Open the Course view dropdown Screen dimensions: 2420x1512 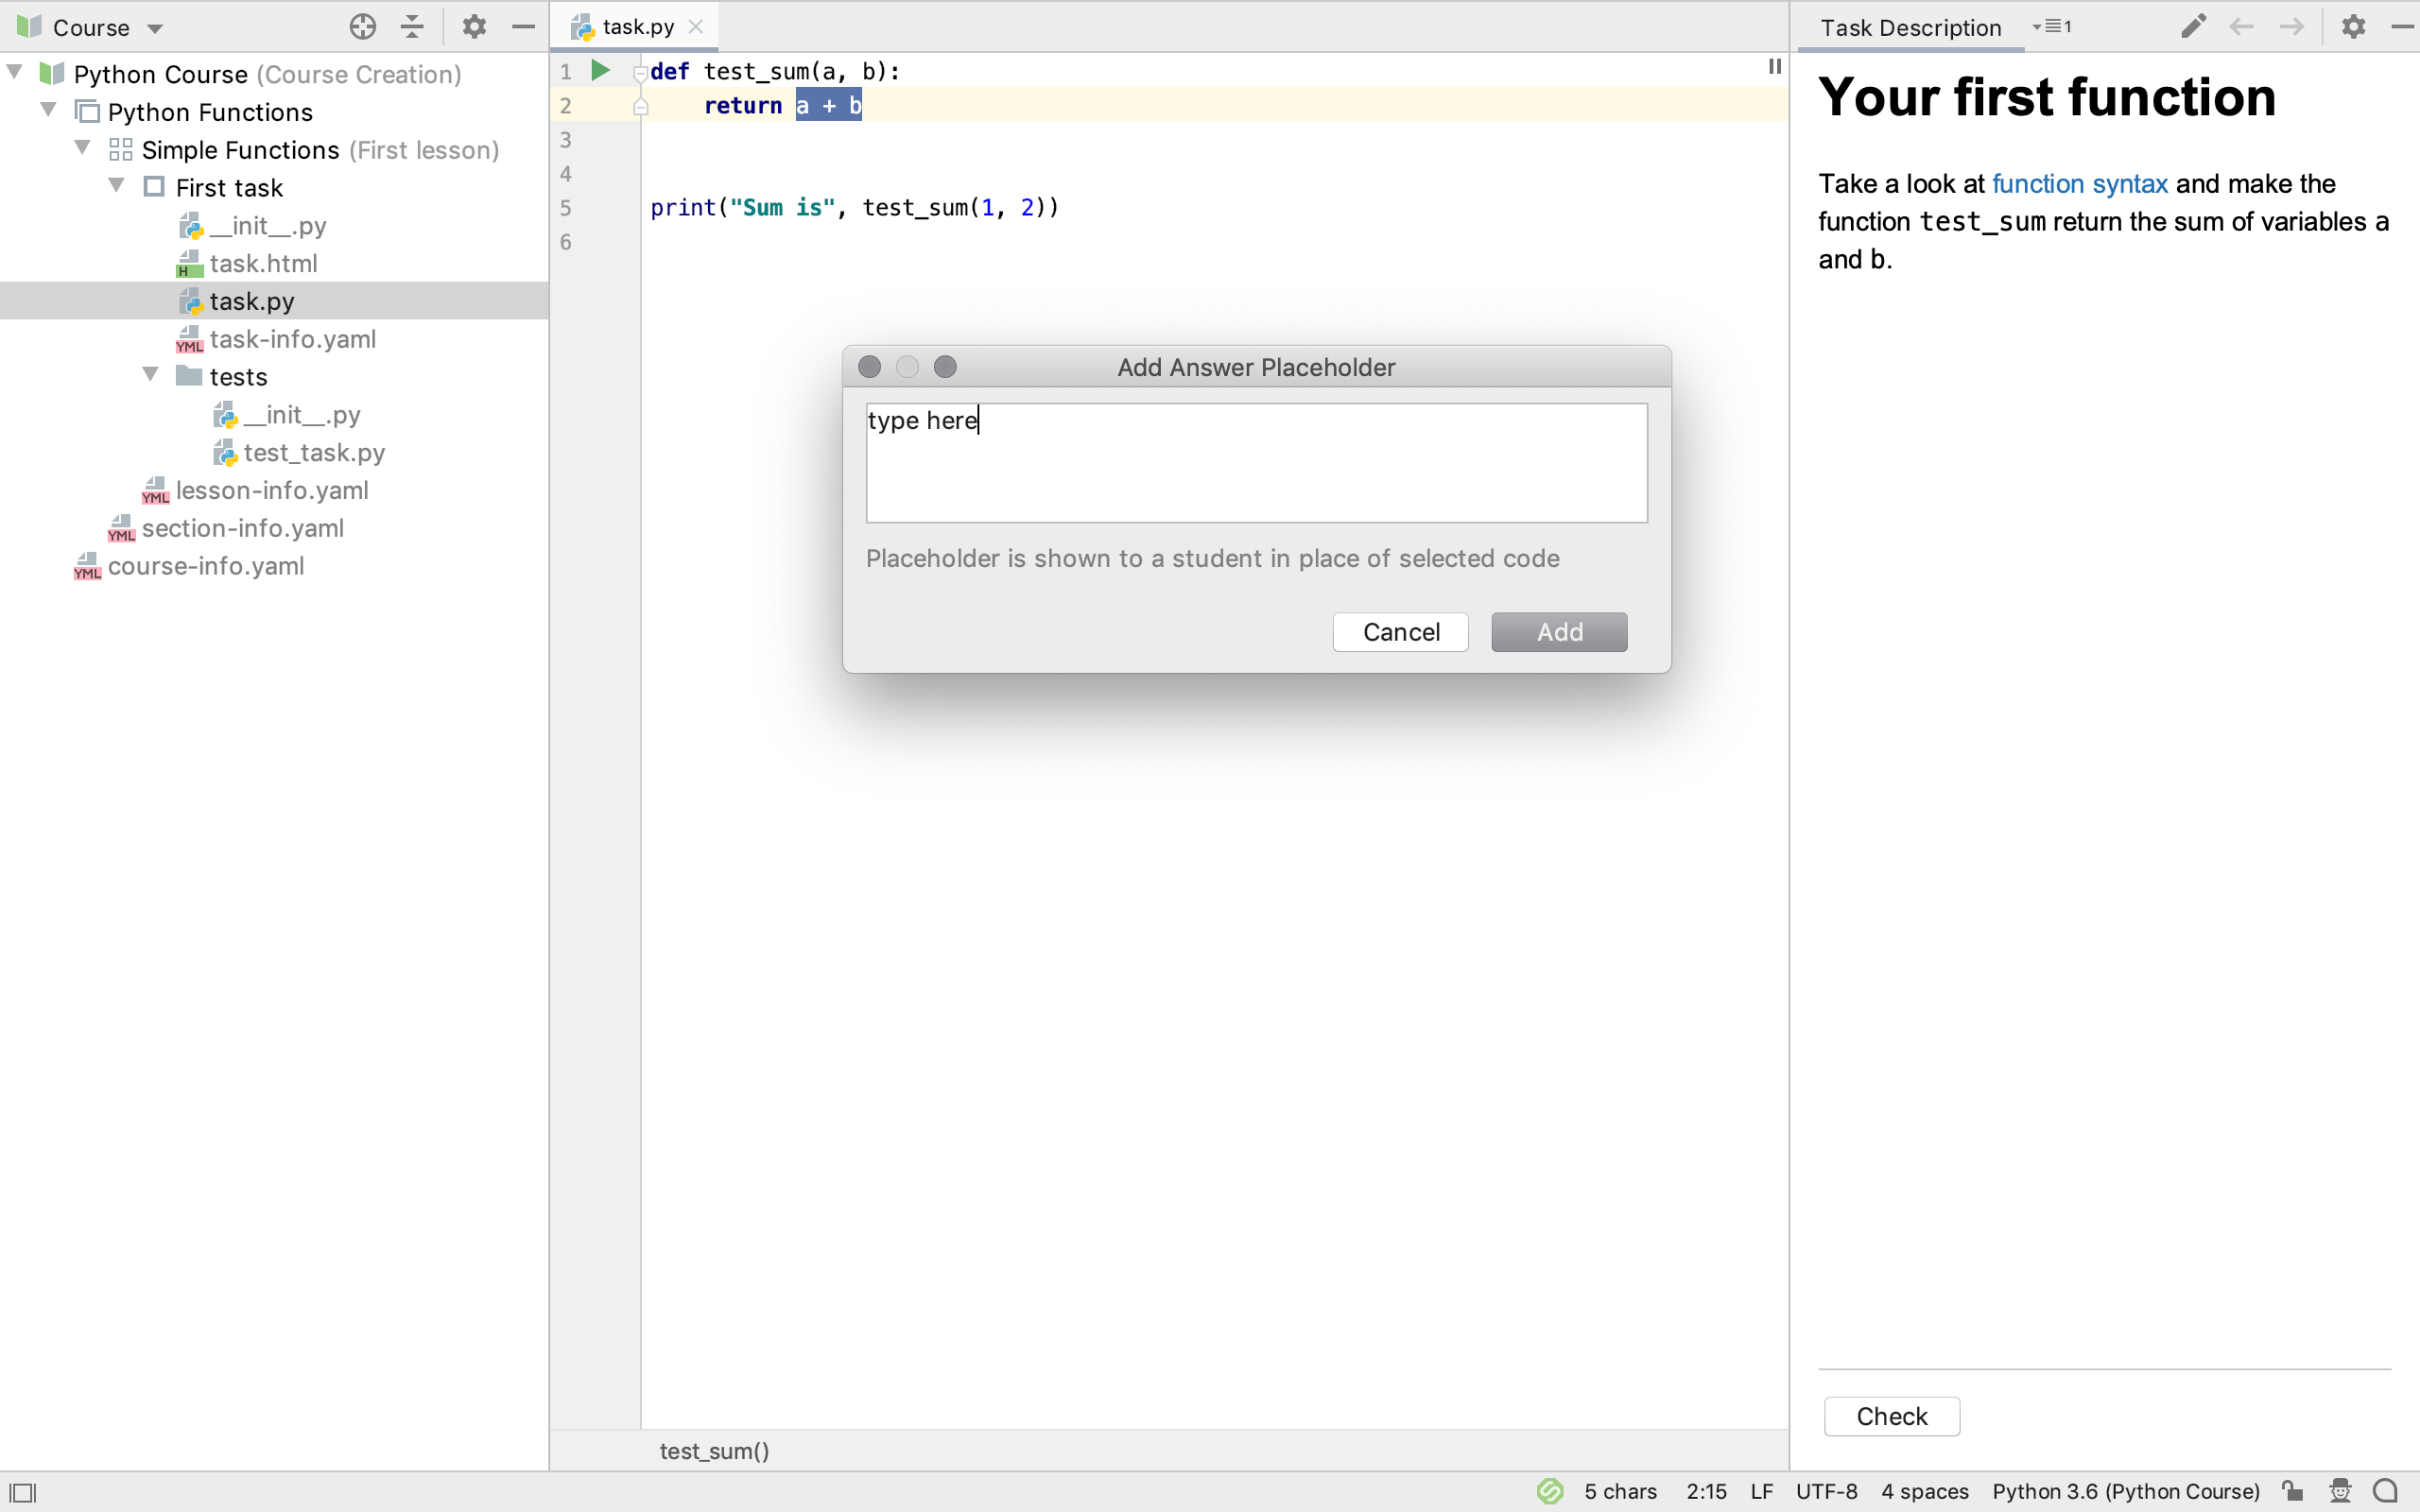(x=155, y=28)
